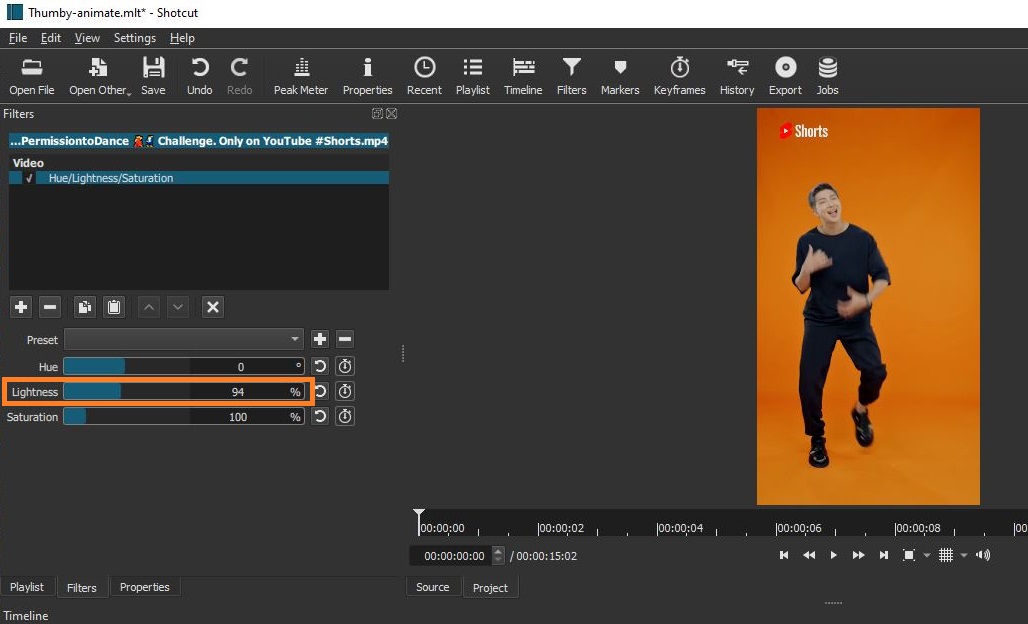Copy the filters using copy icon

pyautogui.click(x=85, y=307)
